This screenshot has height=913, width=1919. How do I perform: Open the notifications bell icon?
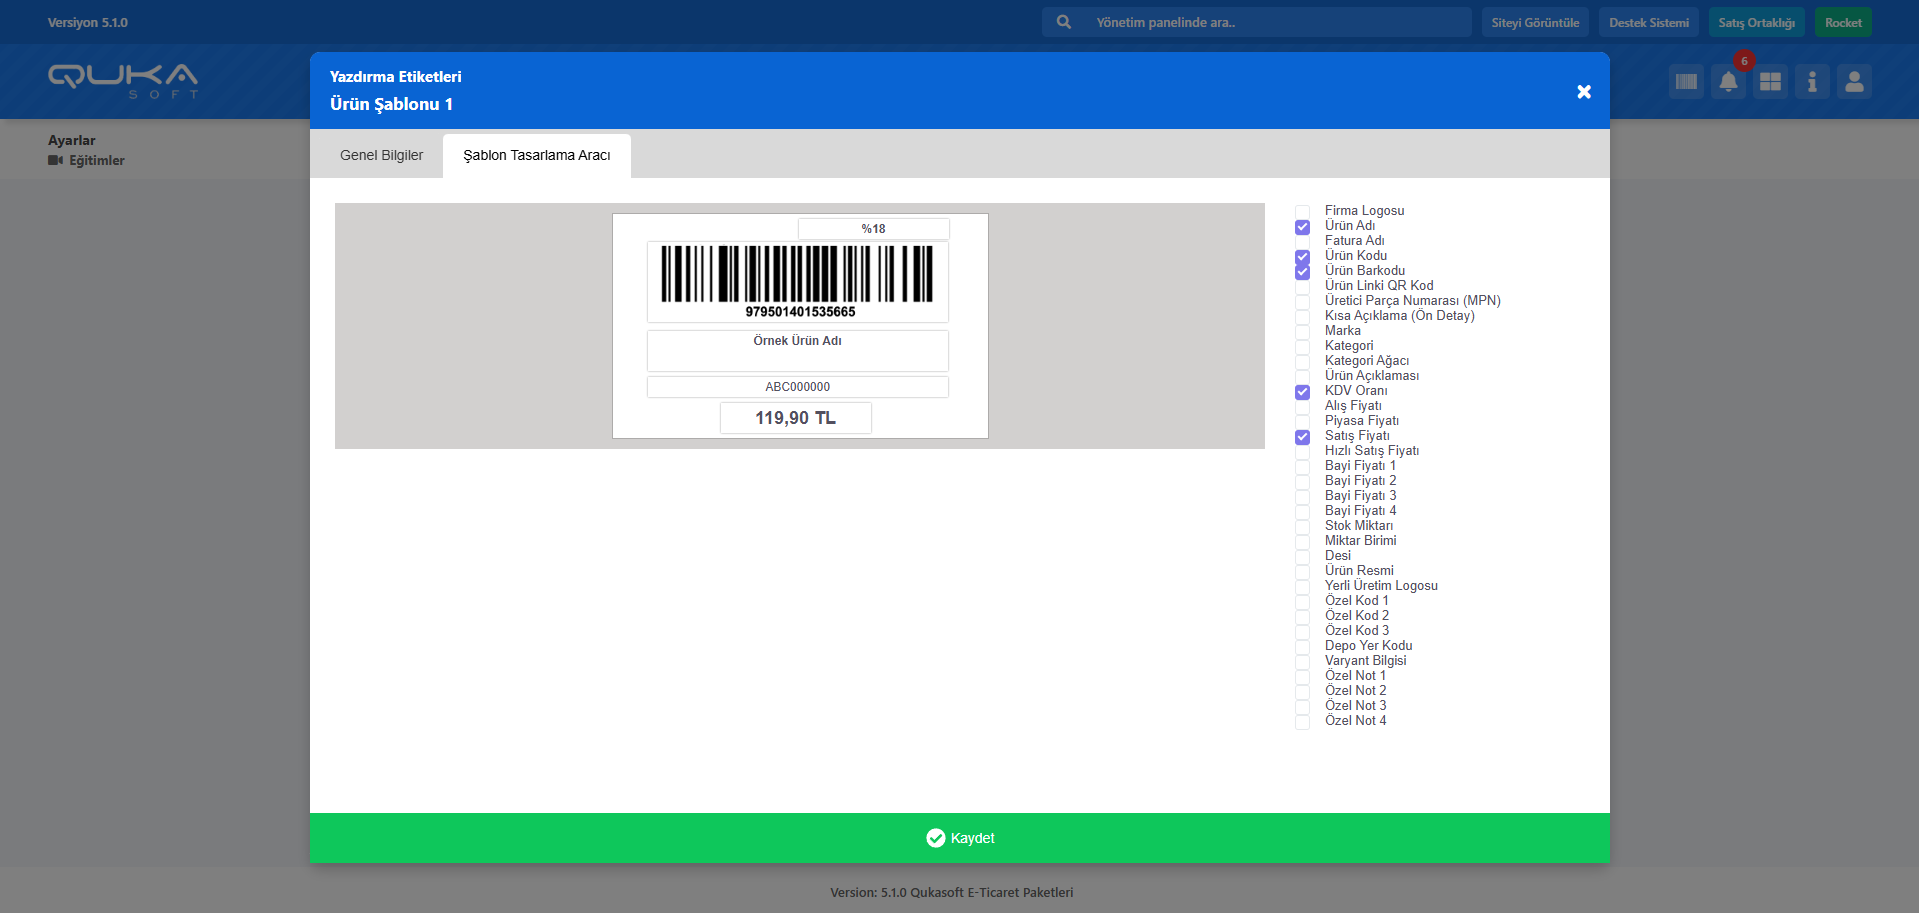click(x=1728, y=82)
